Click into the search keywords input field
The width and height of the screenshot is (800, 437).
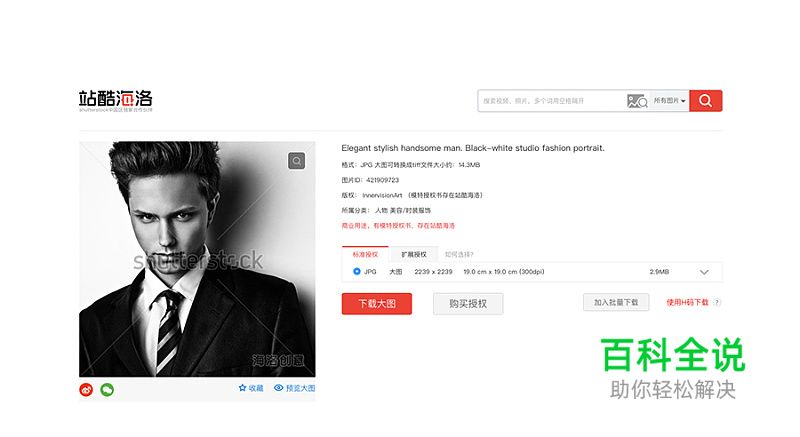click(552, 101)
